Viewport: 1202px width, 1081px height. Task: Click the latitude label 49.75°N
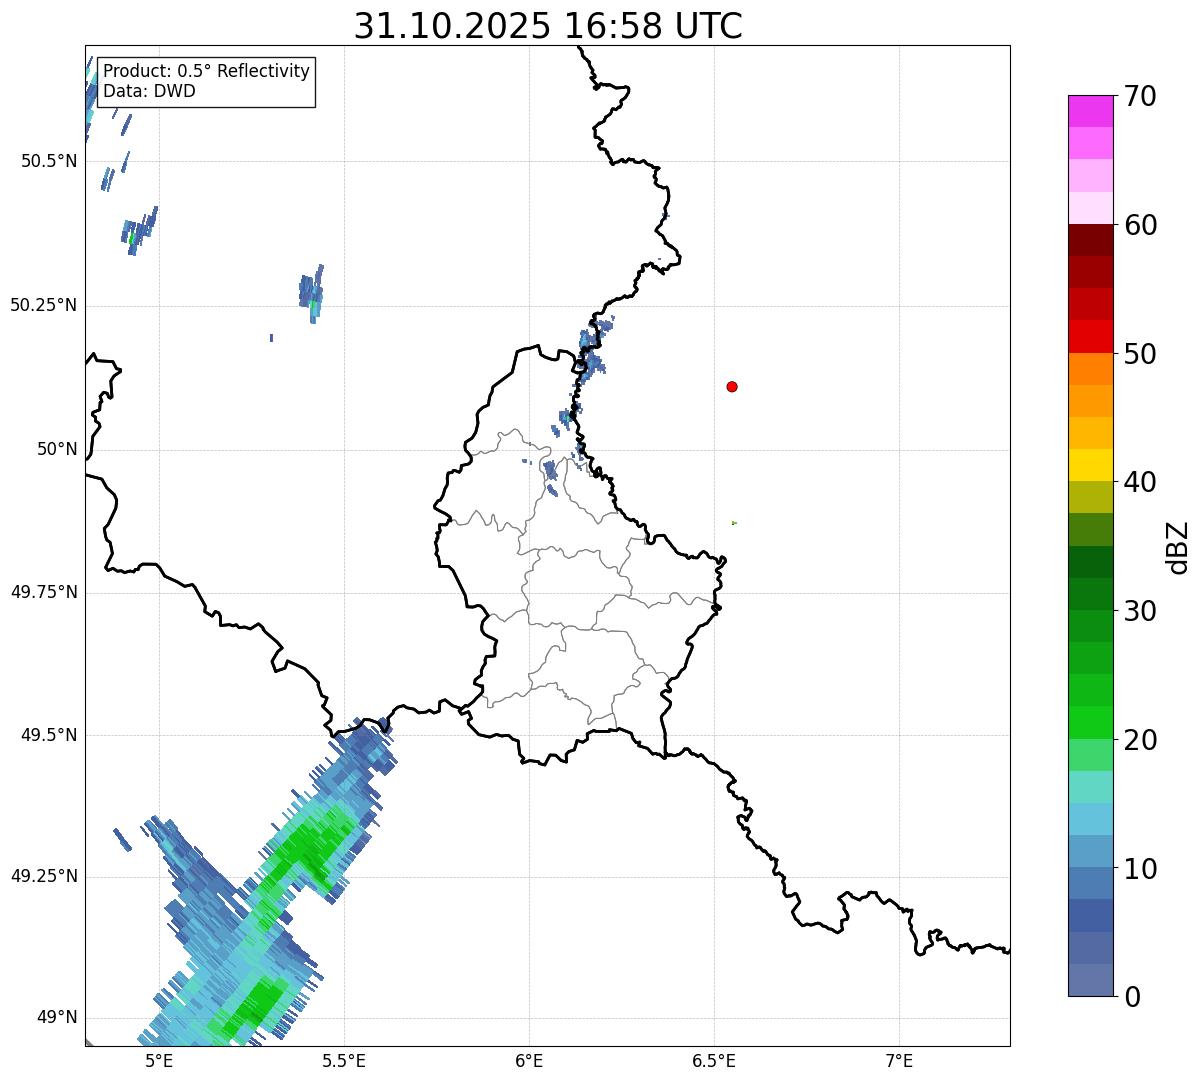(44, 592)
